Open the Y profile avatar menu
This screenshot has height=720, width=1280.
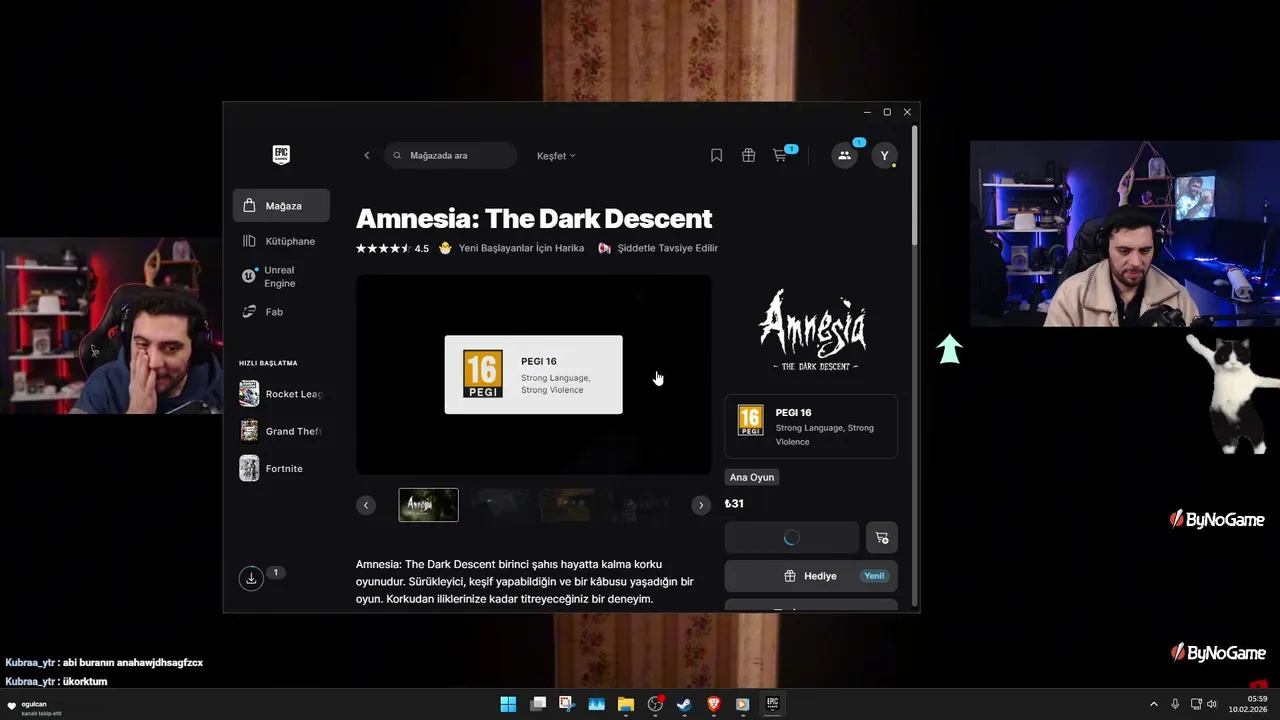[x=884, y=155]
